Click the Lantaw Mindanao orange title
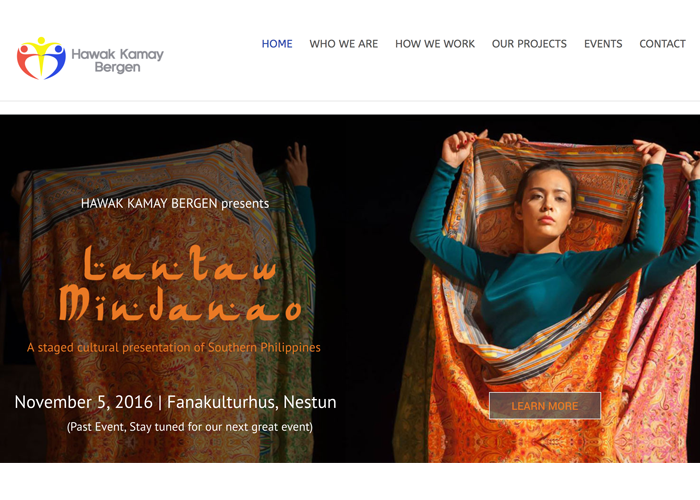700x500 pixels. click(x=180, y=284)
